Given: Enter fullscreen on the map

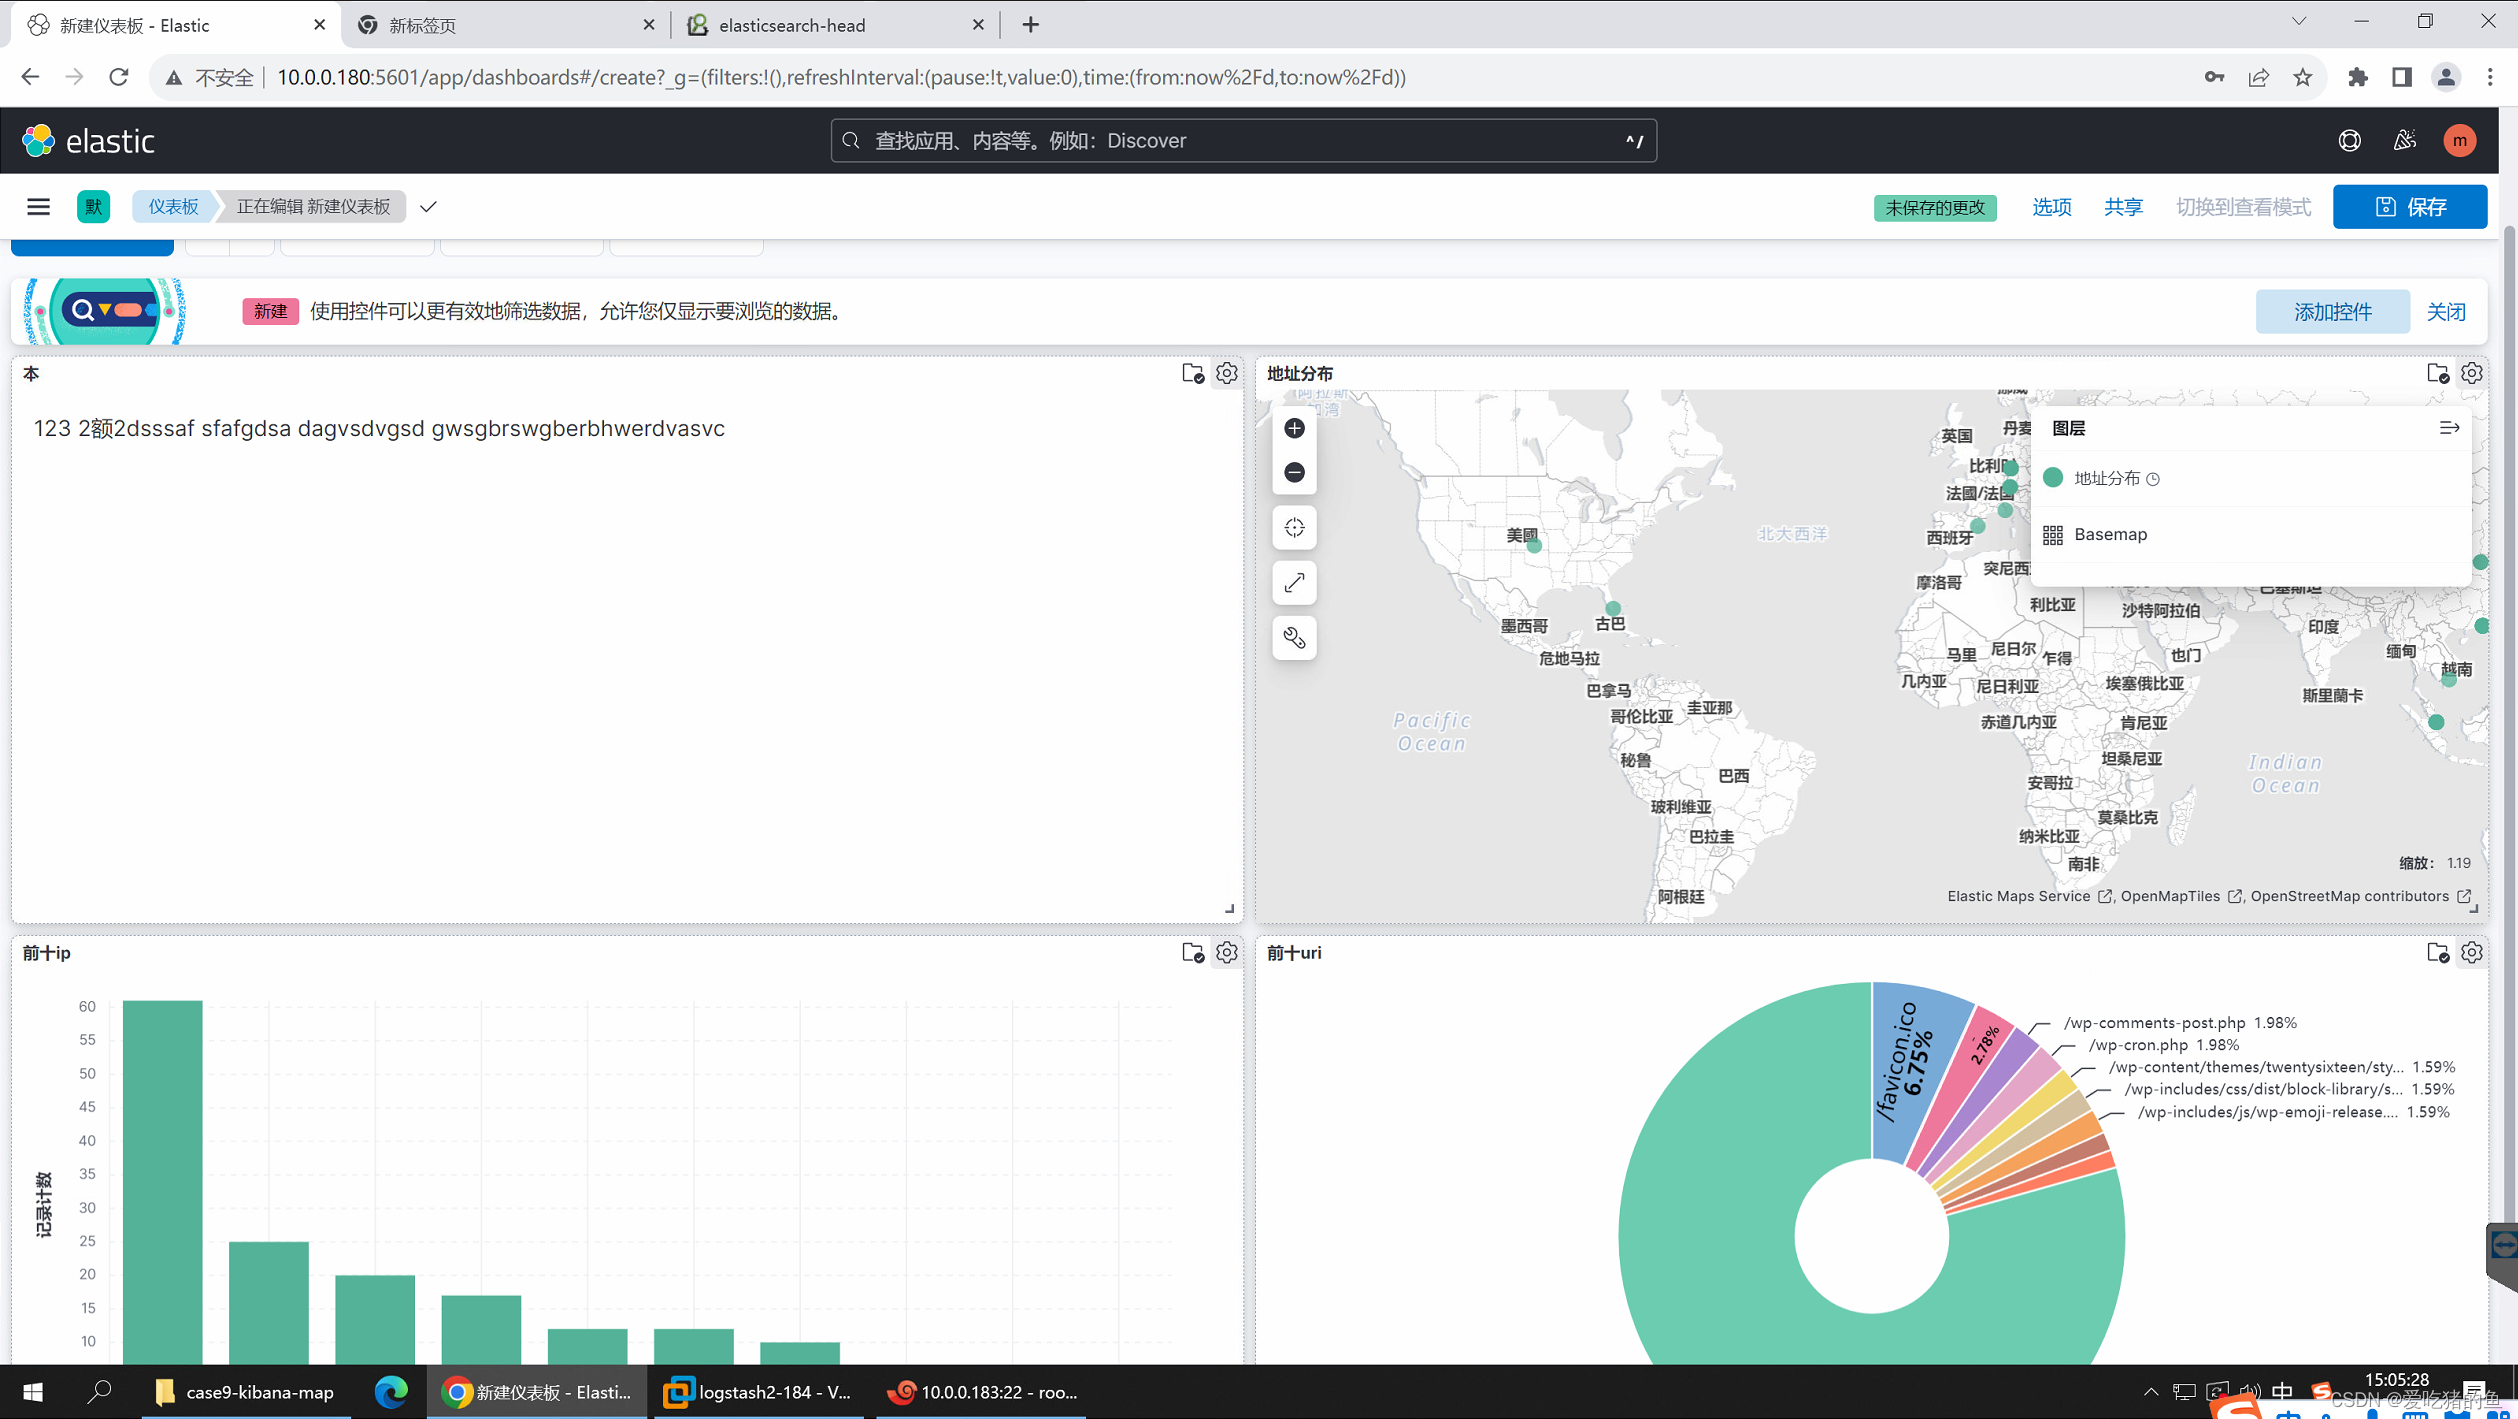Looking at the screenshot, I should [1294, 583].
